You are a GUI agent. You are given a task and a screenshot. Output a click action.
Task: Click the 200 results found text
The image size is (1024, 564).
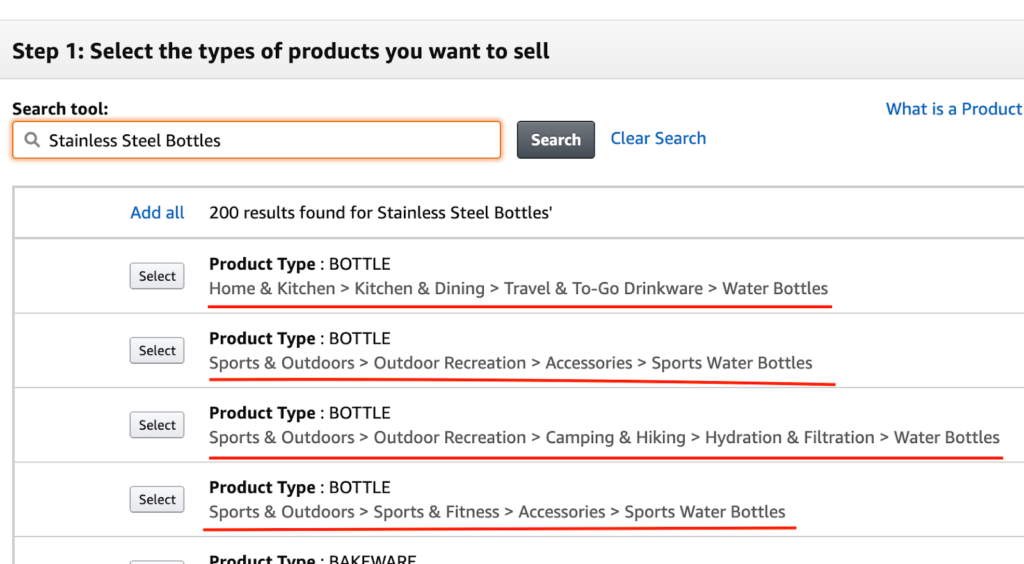(x=380, y=213)
